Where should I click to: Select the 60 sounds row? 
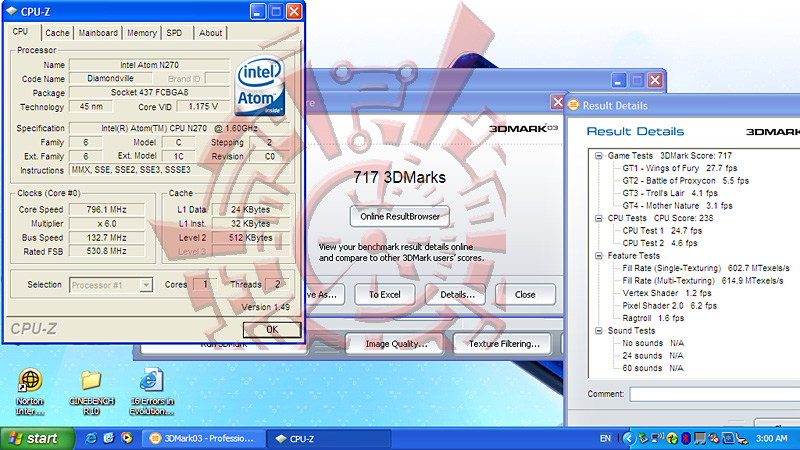click(653, 368)
